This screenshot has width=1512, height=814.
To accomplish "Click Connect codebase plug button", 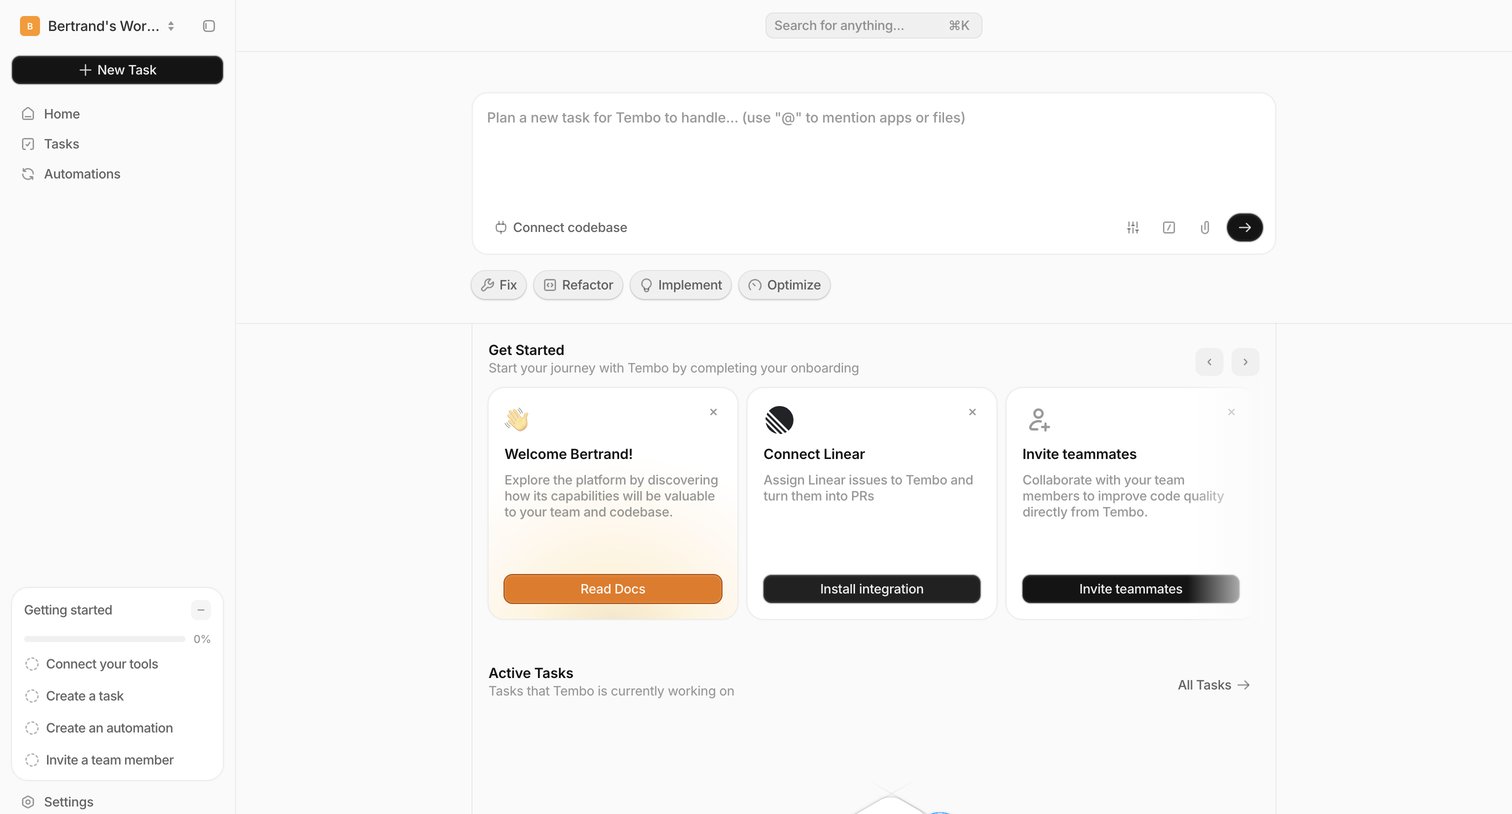I will (561, 228).
